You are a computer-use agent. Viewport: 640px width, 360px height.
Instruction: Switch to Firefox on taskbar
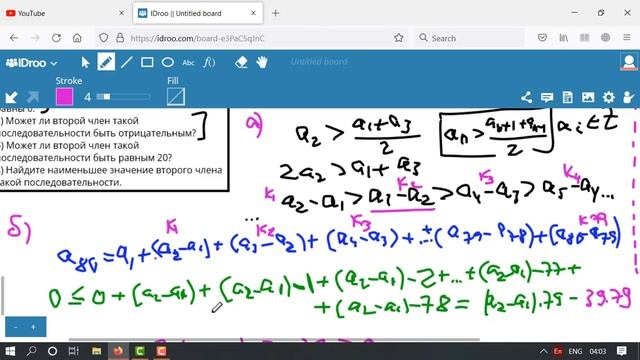coord(118,351)
